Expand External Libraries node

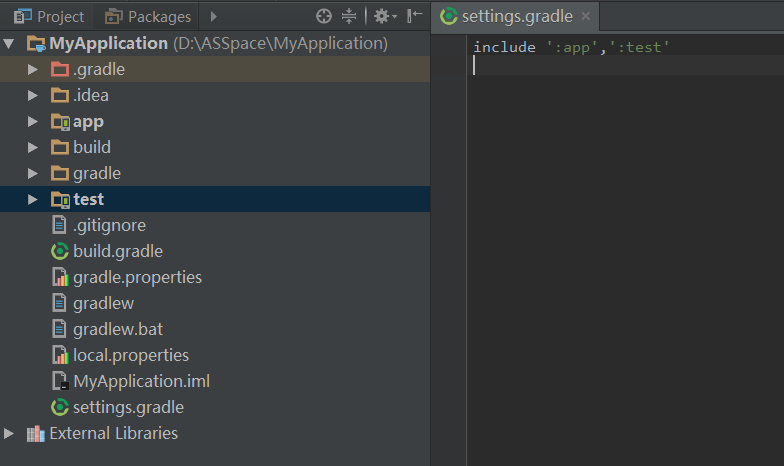pyautogui.click(x=10, y=433)
